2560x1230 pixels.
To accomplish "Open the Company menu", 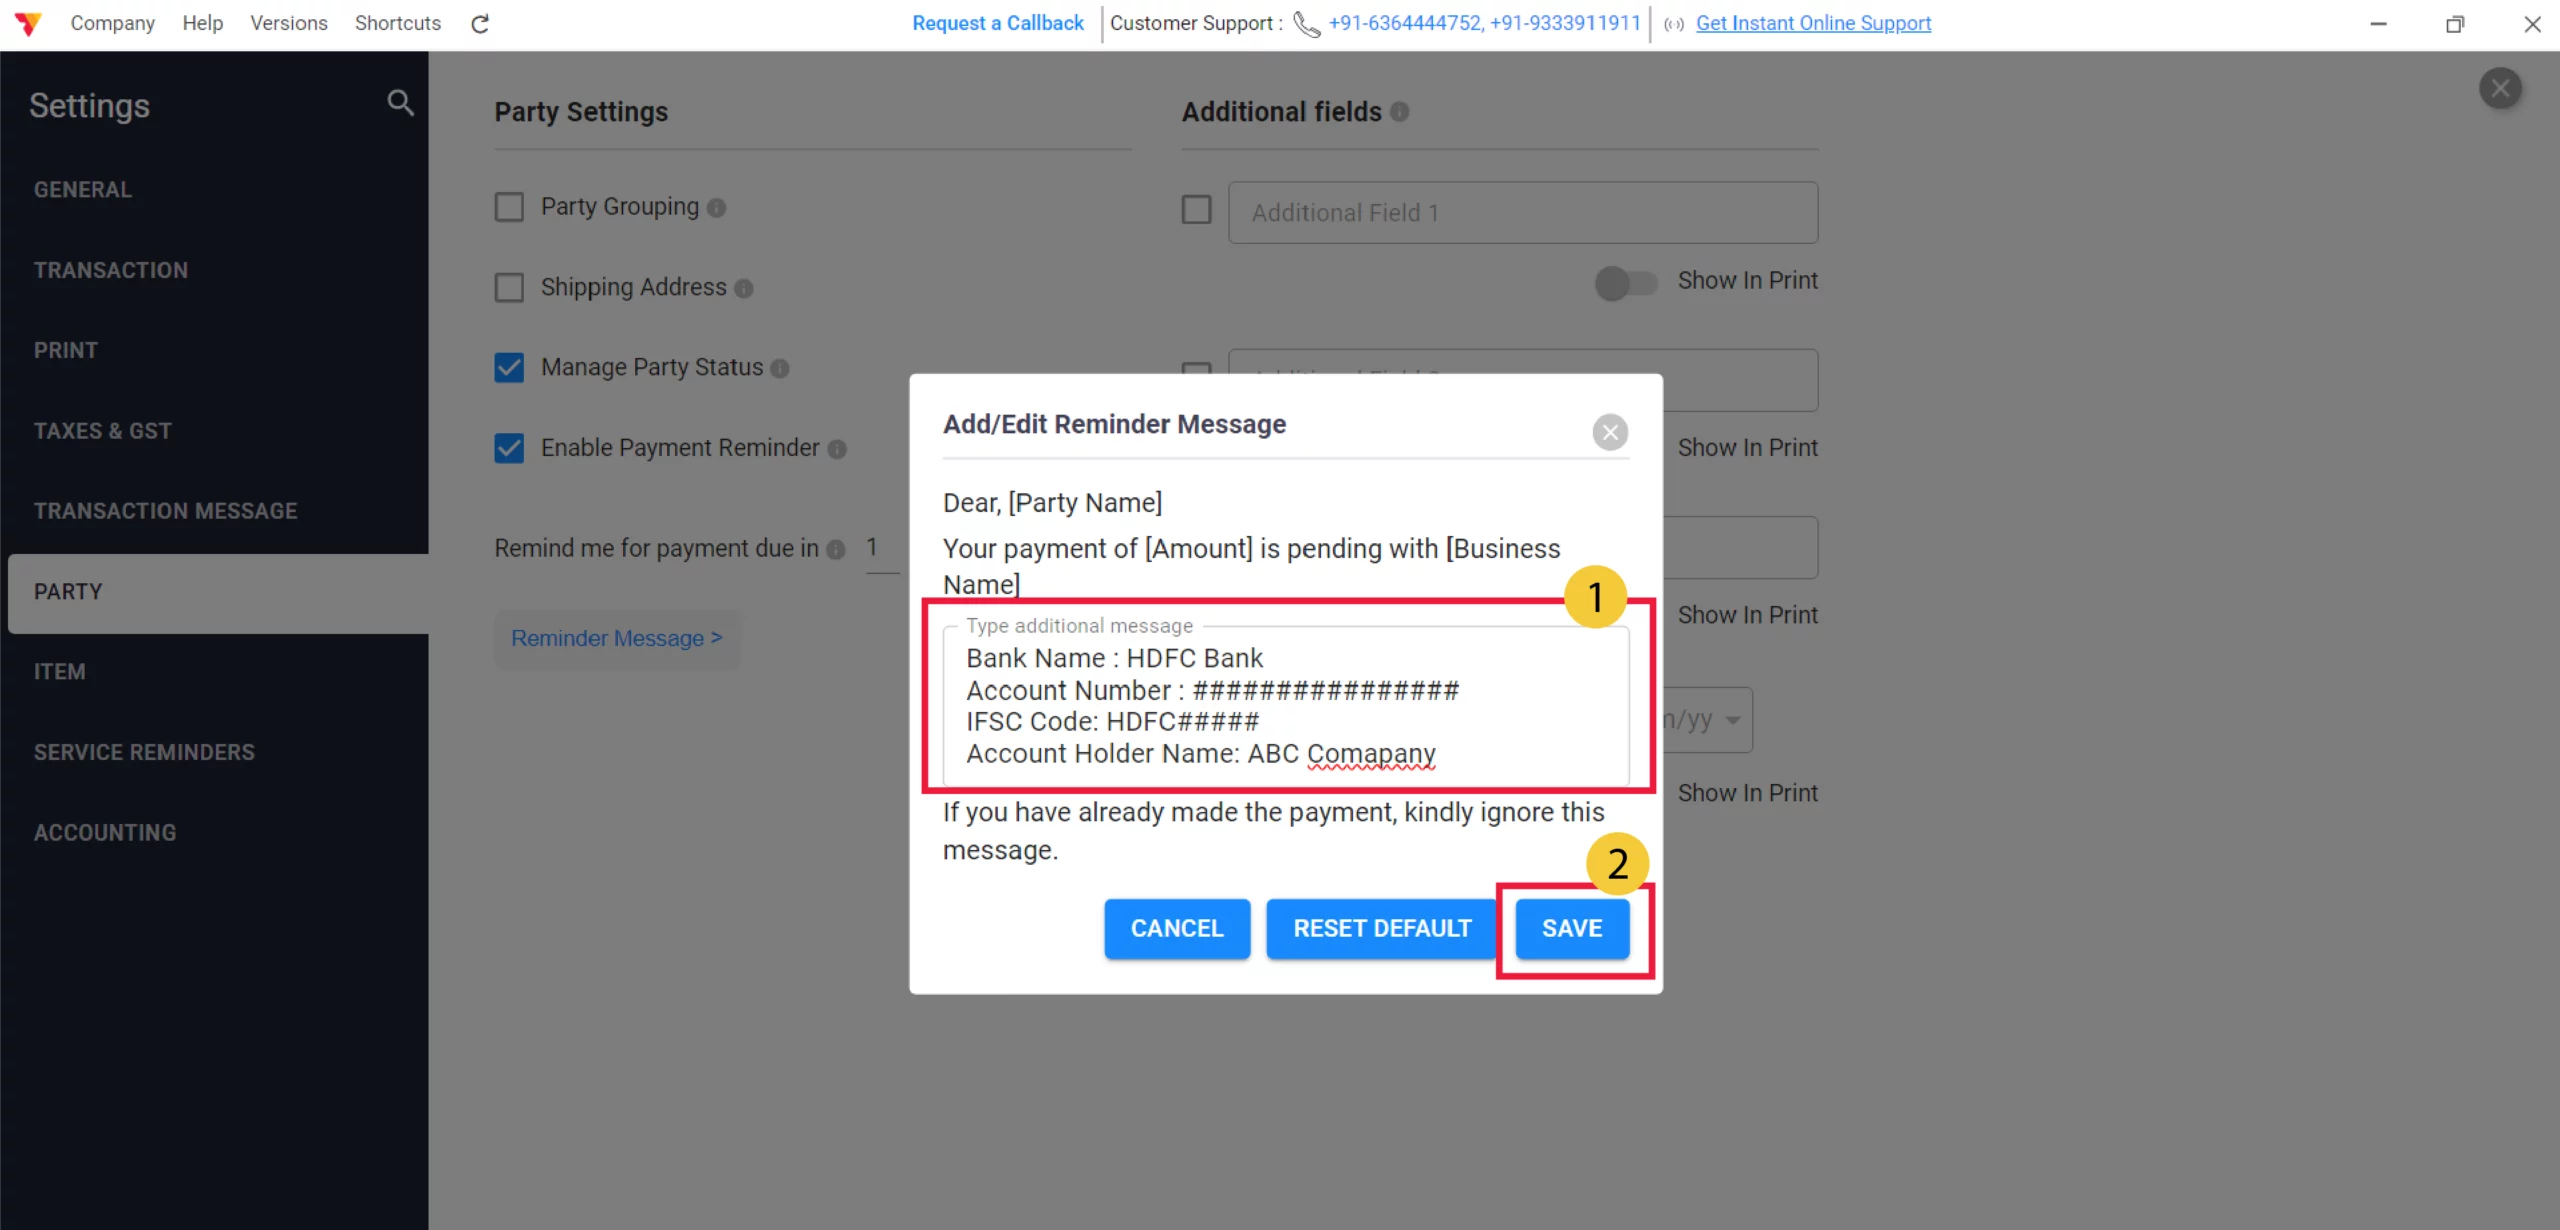I will (112, 23).
